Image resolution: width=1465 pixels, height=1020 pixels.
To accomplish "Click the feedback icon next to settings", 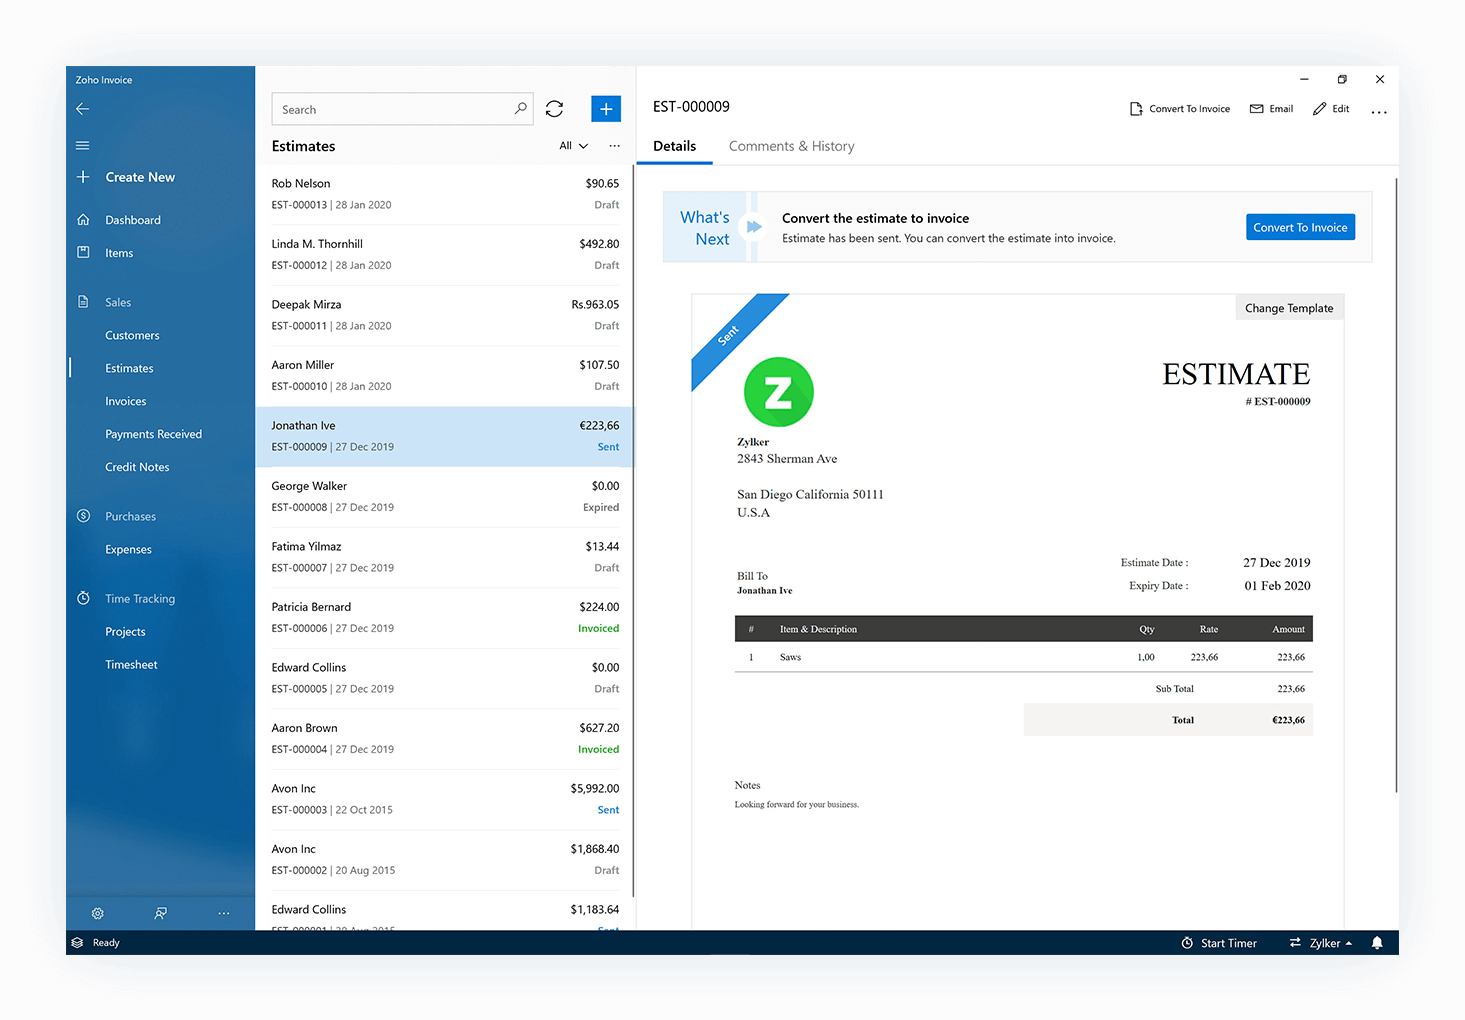I will pos(160,913).
